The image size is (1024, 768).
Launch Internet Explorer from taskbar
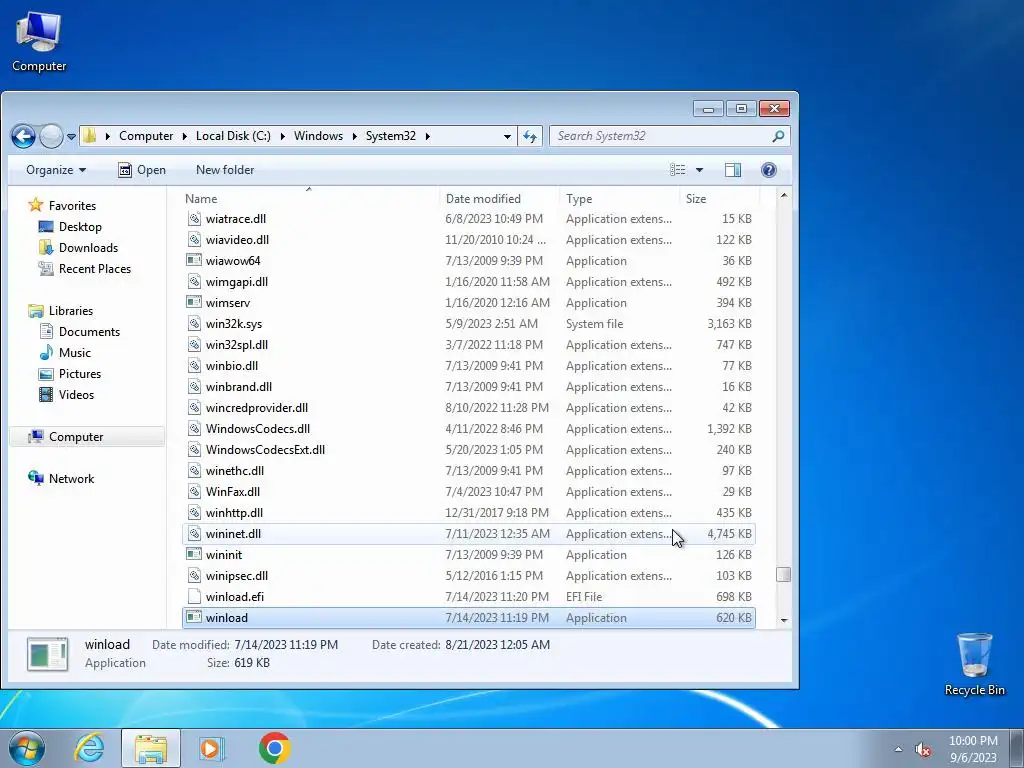[89, 748]
